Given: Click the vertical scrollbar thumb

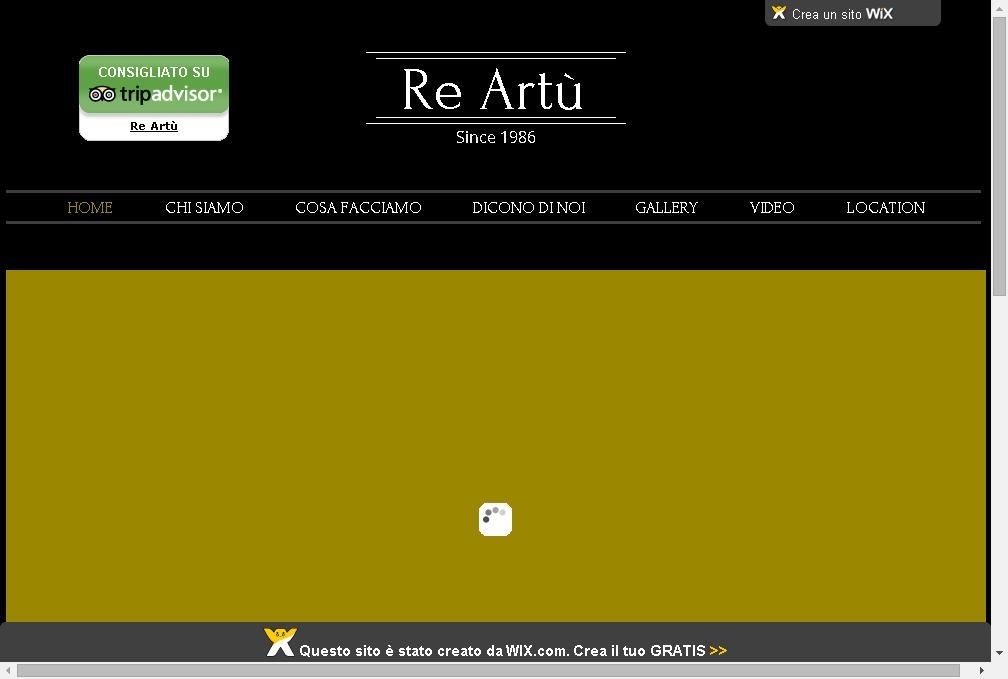Looking at the screenshot, I should point(999,156).
